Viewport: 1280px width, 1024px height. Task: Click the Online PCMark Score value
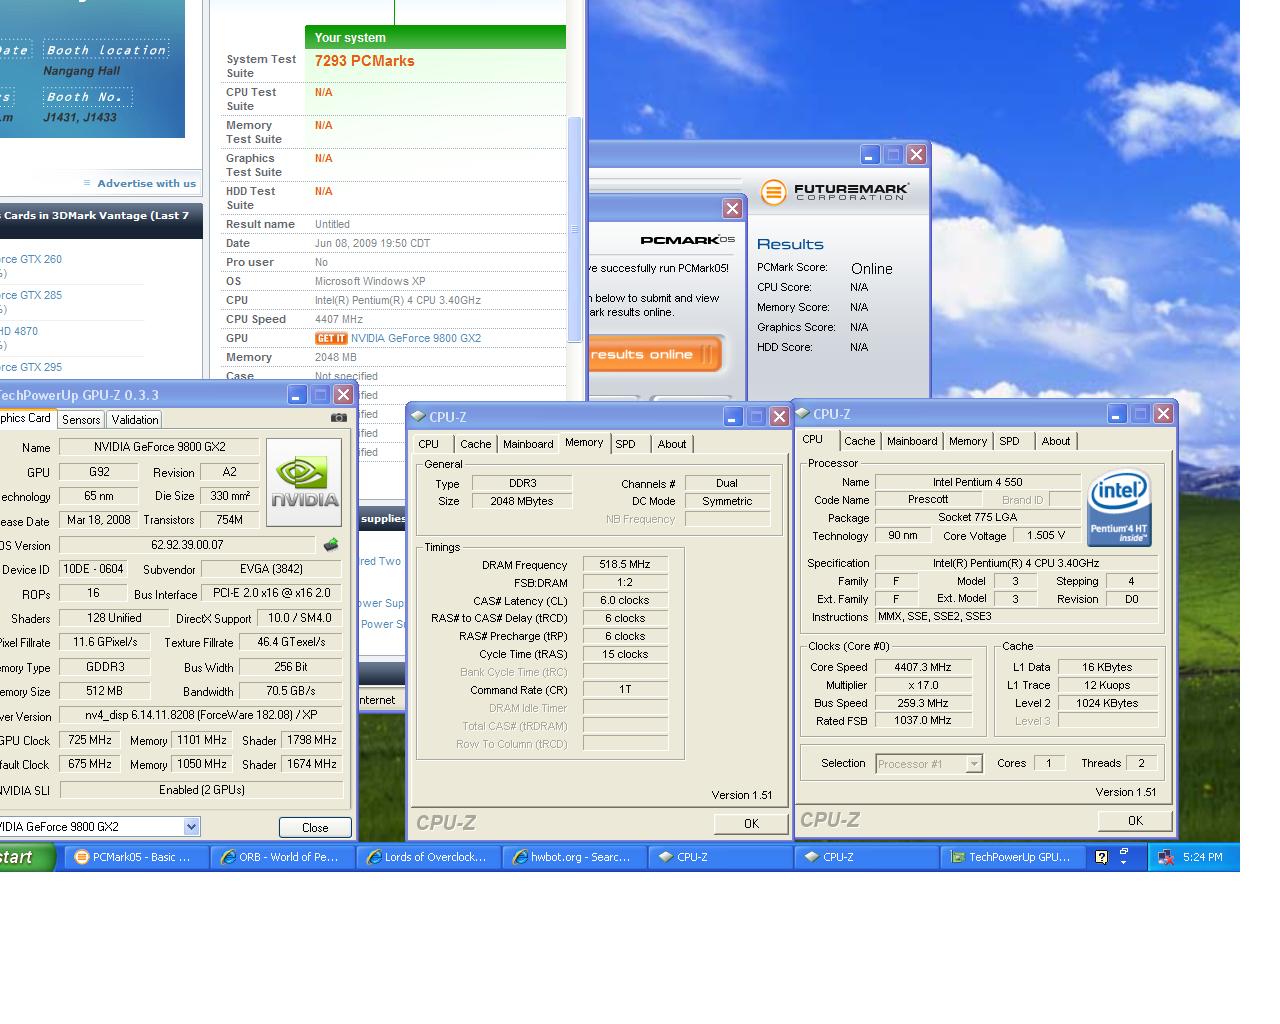pyautogui.click(x=872, y=268)
